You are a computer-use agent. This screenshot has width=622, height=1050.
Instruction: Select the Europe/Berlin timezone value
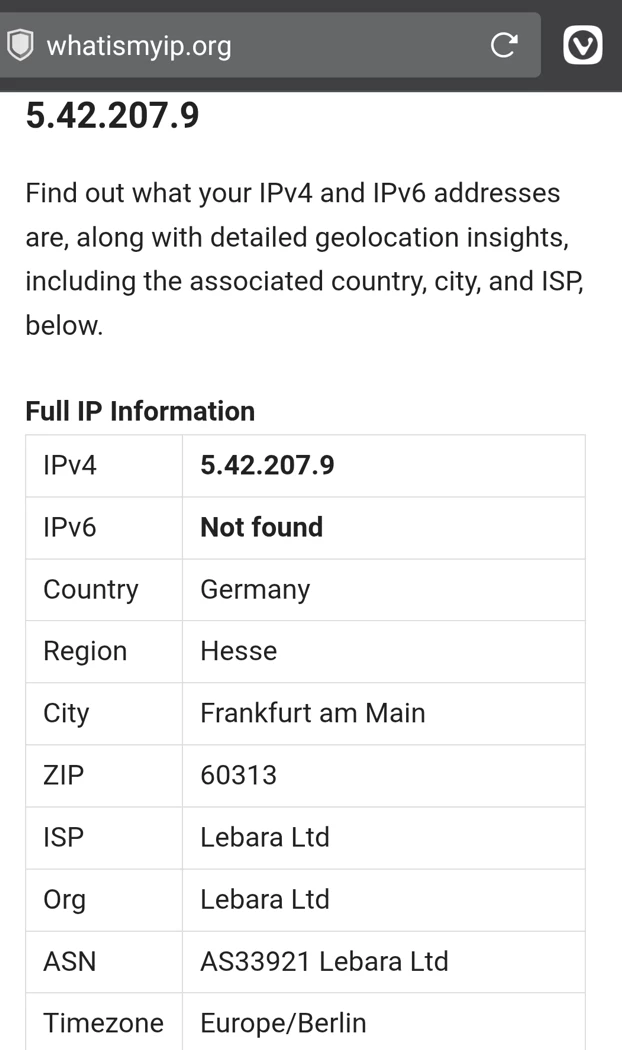pos(283,1023)
